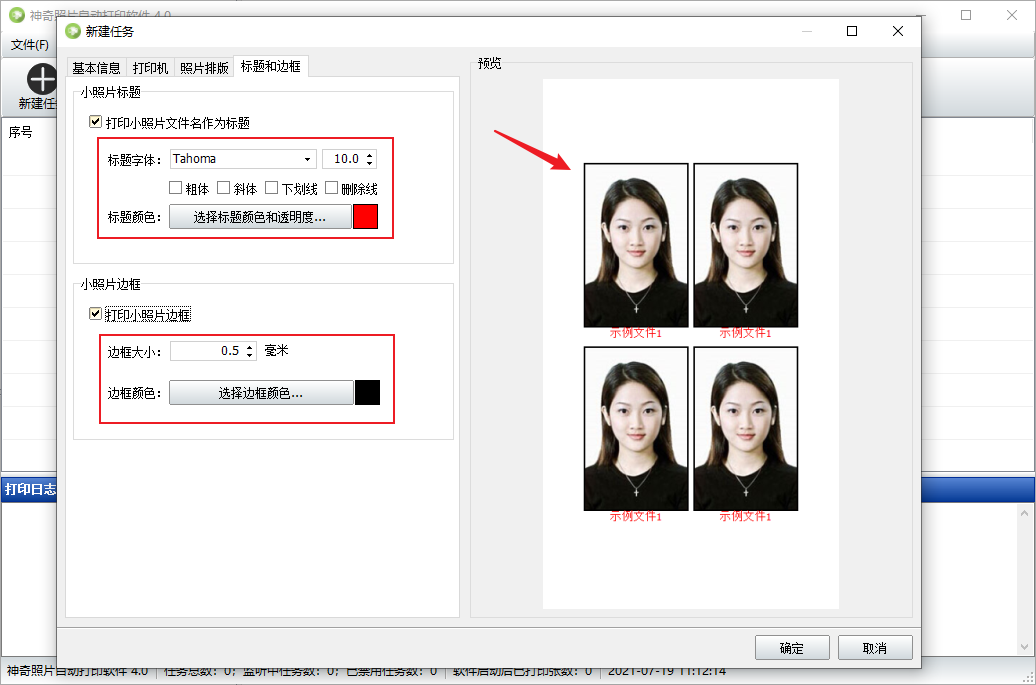The height and width of the screenshot is (685, 1036).
Task: Click the red title color swatch
Action: [x=365, y=217]
